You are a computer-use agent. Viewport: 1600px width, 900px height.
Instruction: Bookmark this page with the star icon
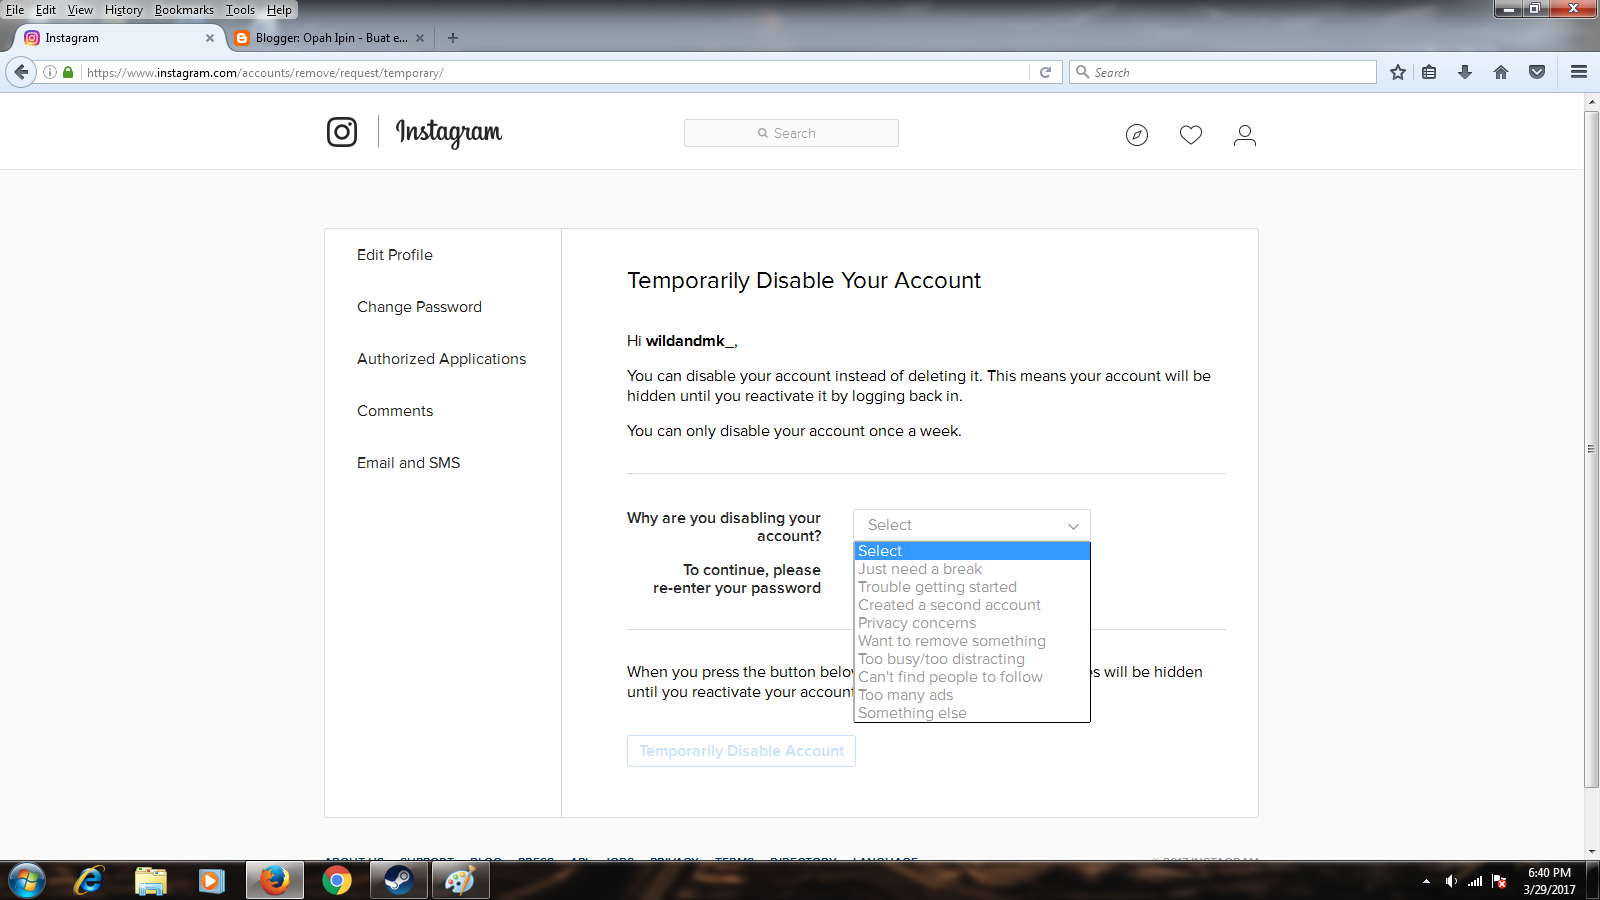1398,72
